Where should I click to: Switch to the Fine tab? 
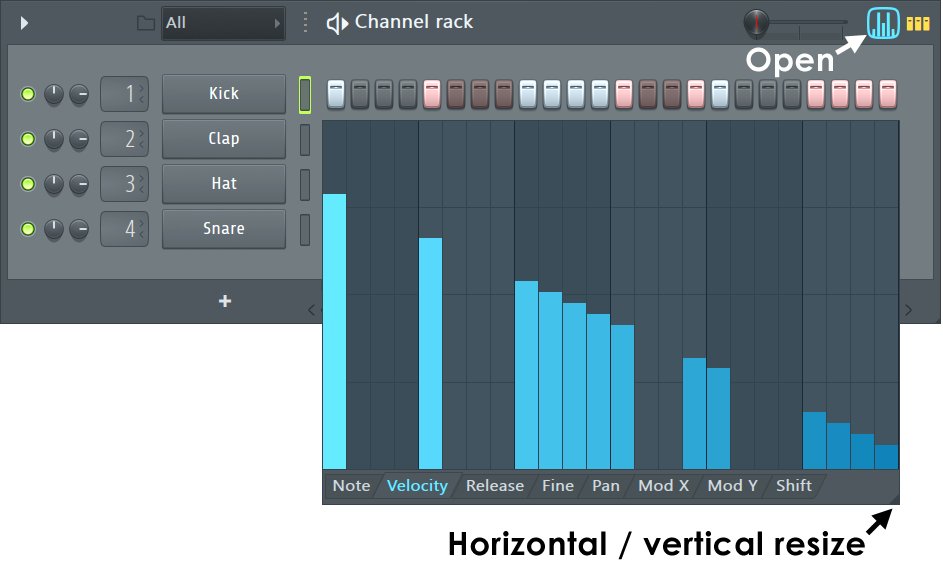point(558,486)
